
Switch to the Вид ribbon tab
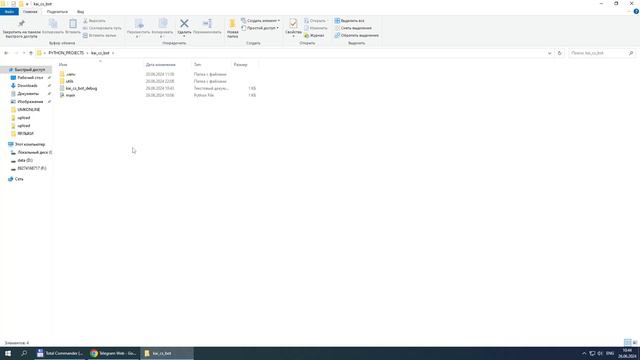[80, 12]
